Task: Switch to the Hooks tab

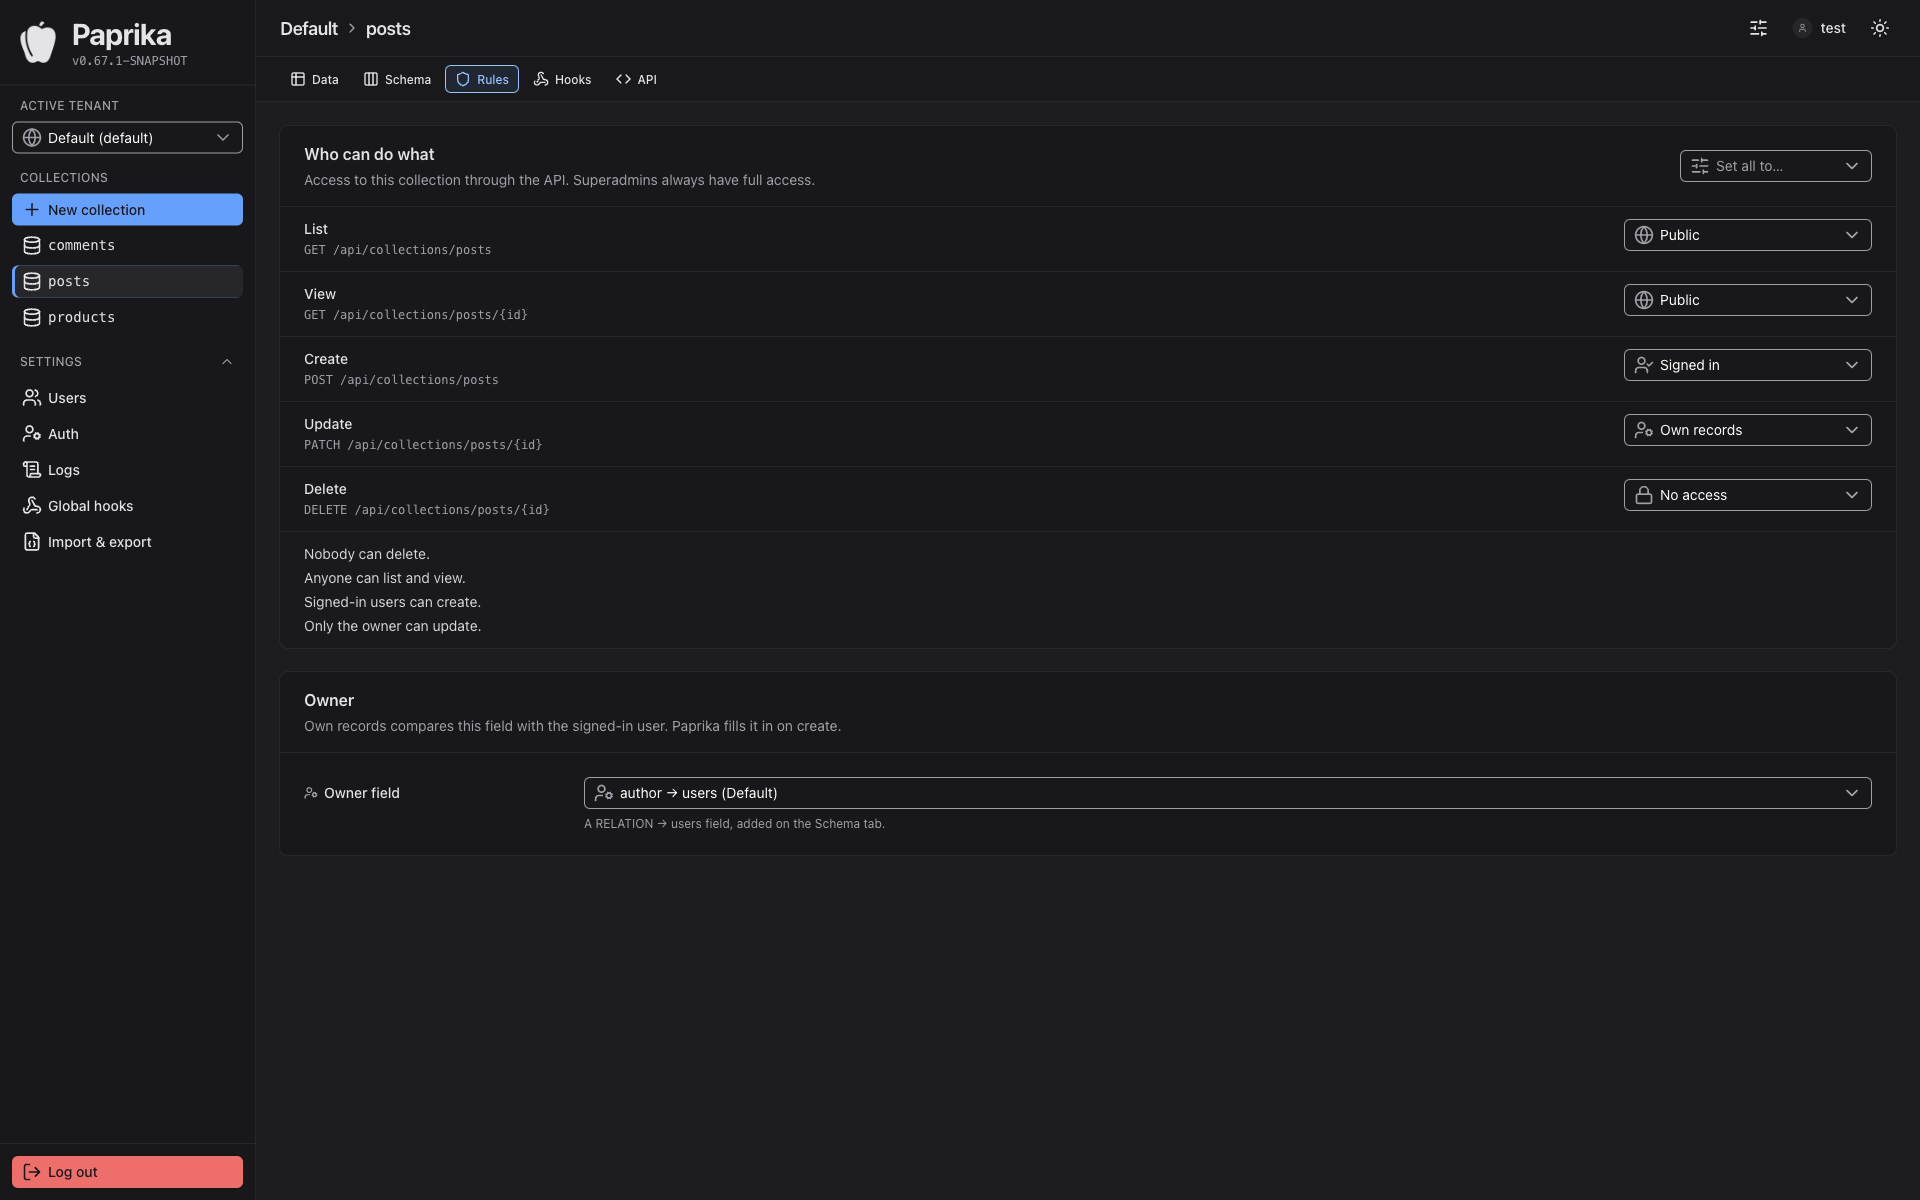Action: [563, 79]
